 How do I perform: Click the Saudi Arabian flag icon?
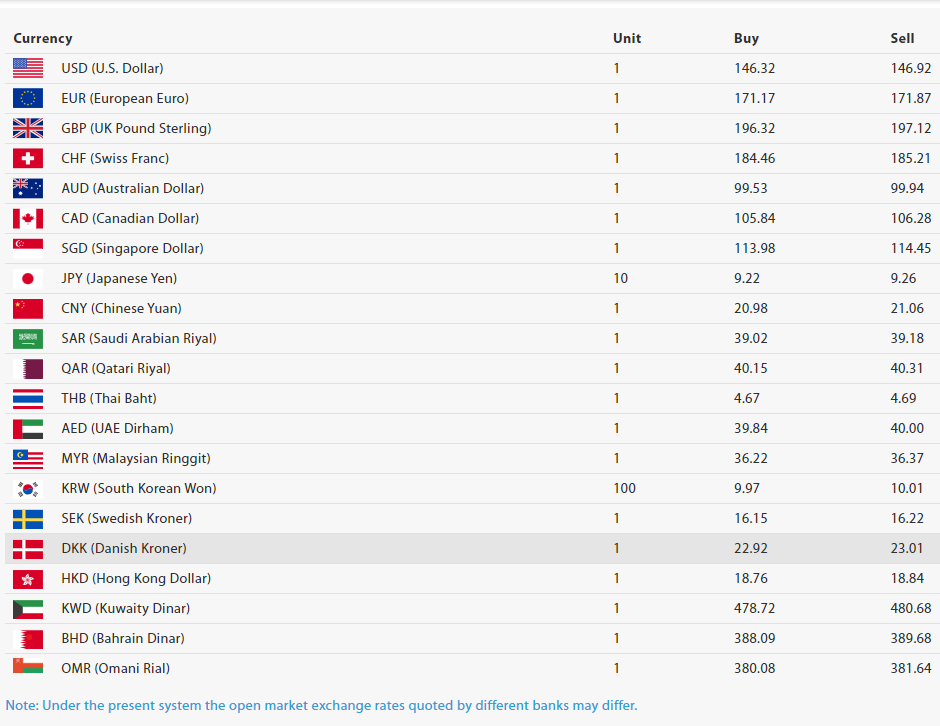point(28,338)
